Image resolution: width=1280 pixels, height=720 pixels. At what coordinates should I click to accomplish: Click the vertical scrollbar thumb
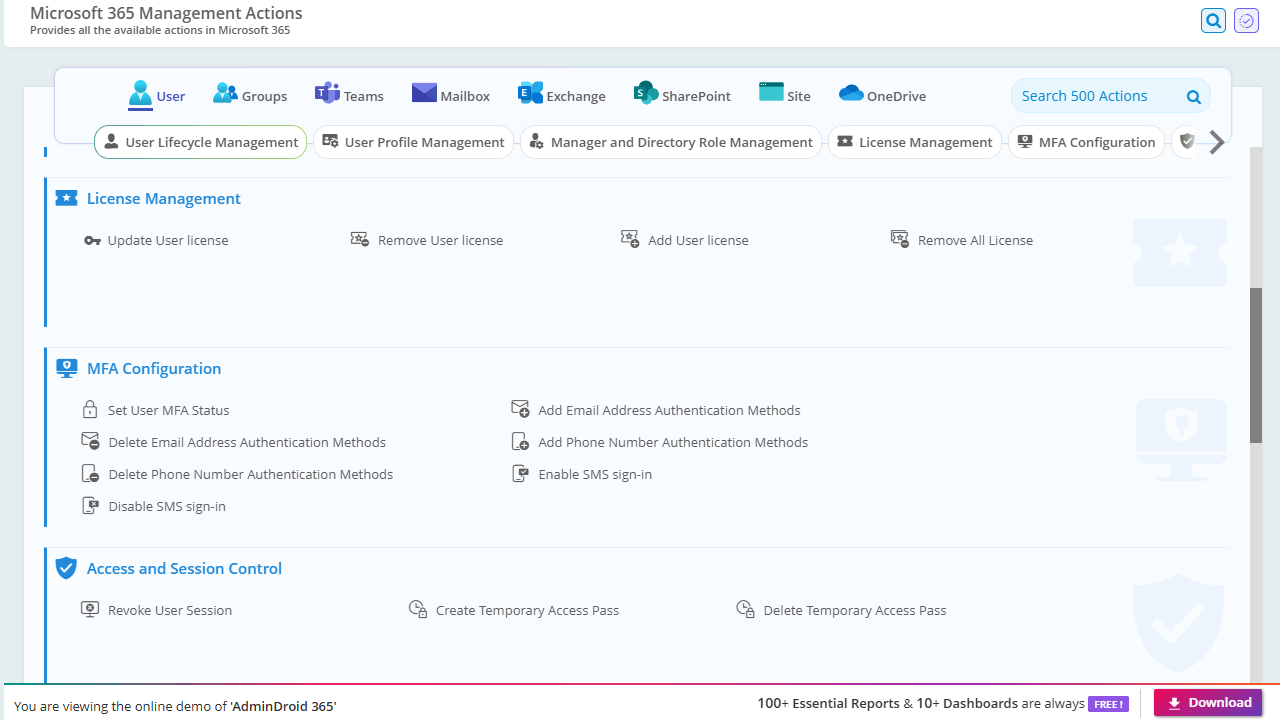pyautogui.click(x=1256, y=365)
